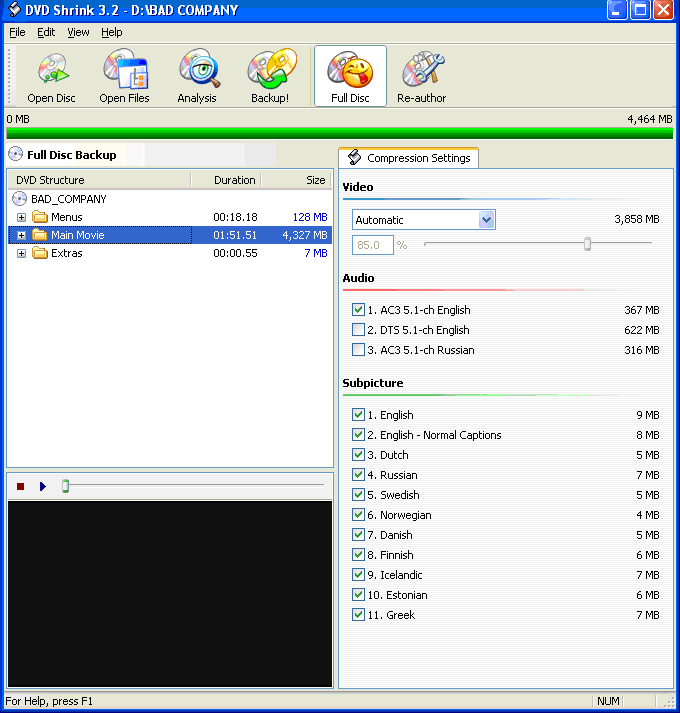Uncheck Icelandic subpicture
Screen dimensions: 680x713
point(358,575)
